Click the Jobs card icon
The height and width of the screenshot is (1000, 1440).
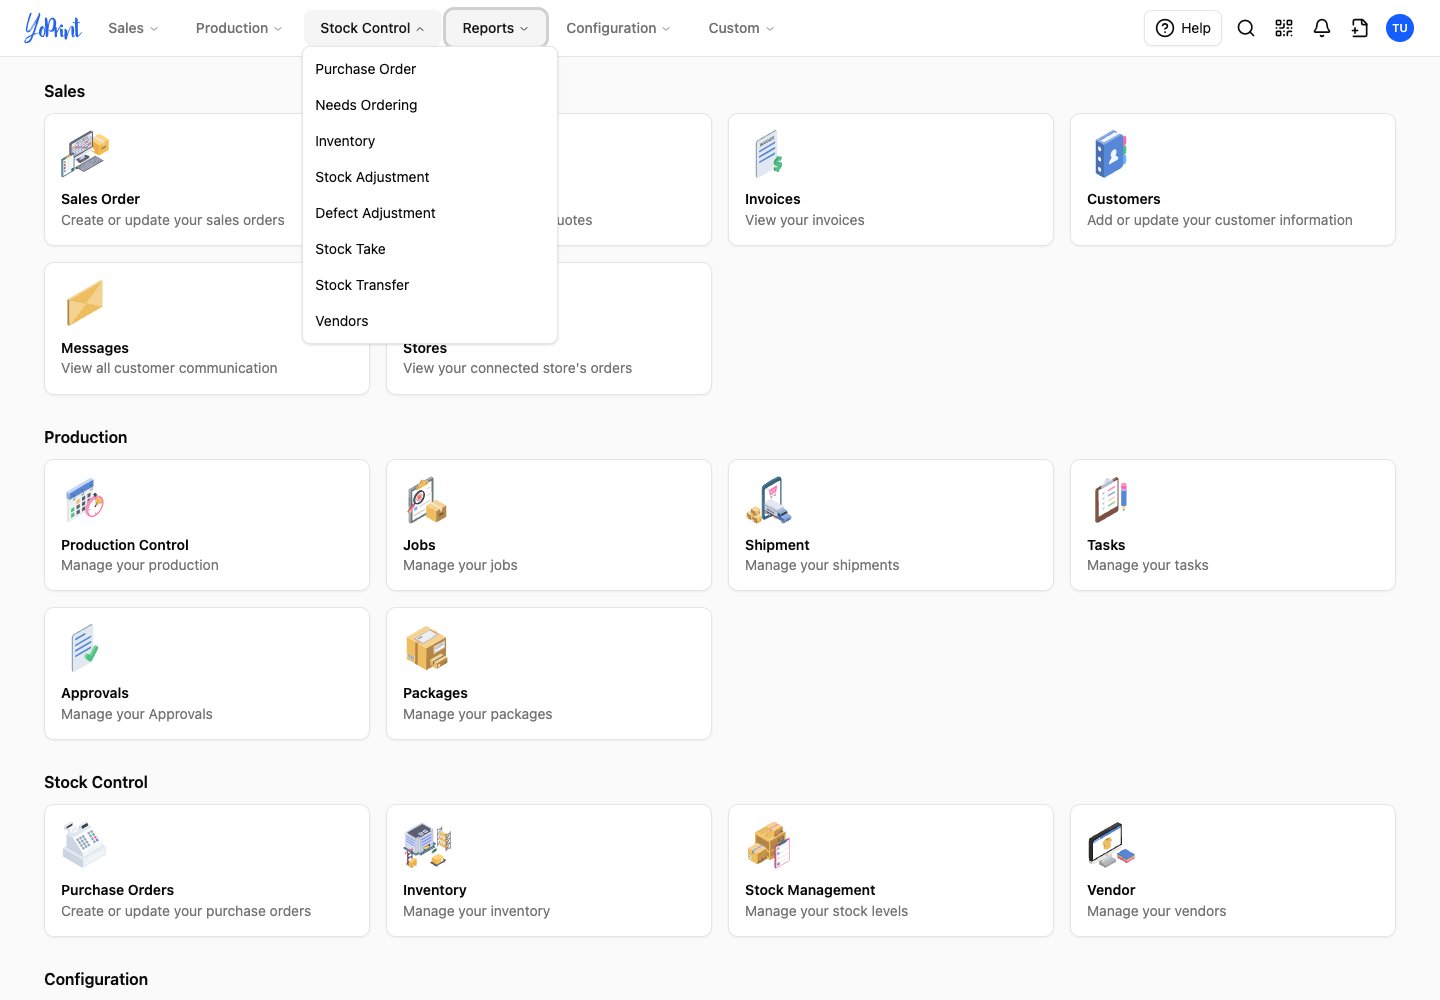[x=427, y=500]
